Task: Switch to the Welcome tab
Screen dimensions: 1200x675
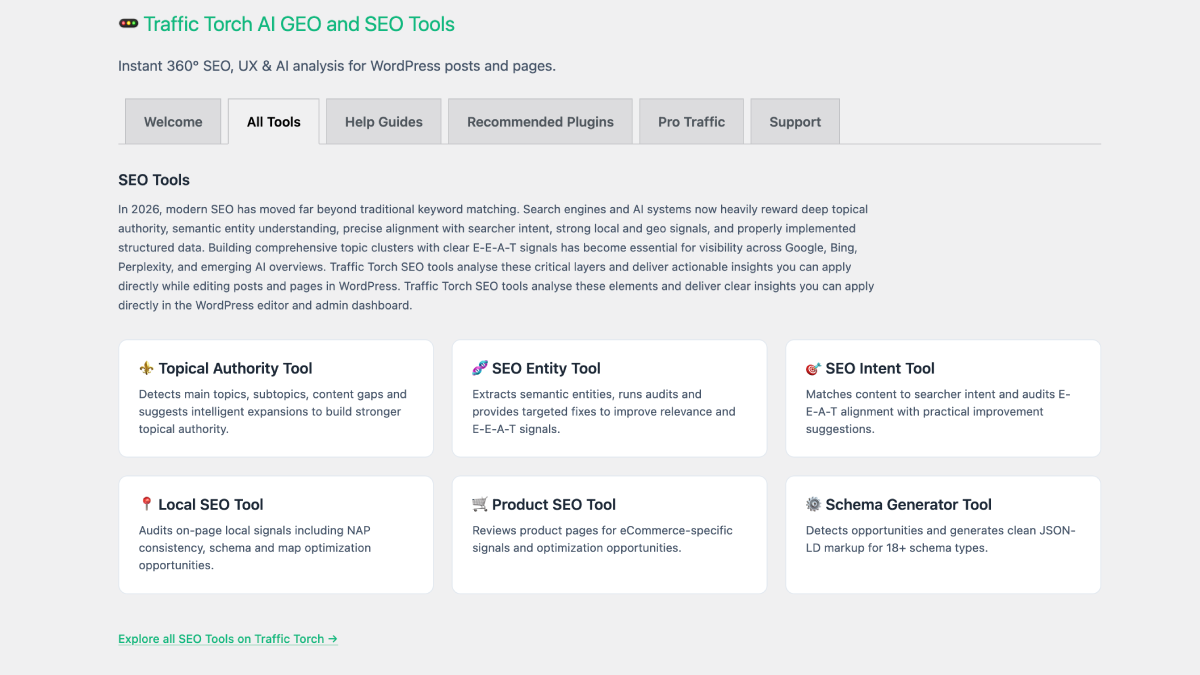Action: tap(173, 121)
